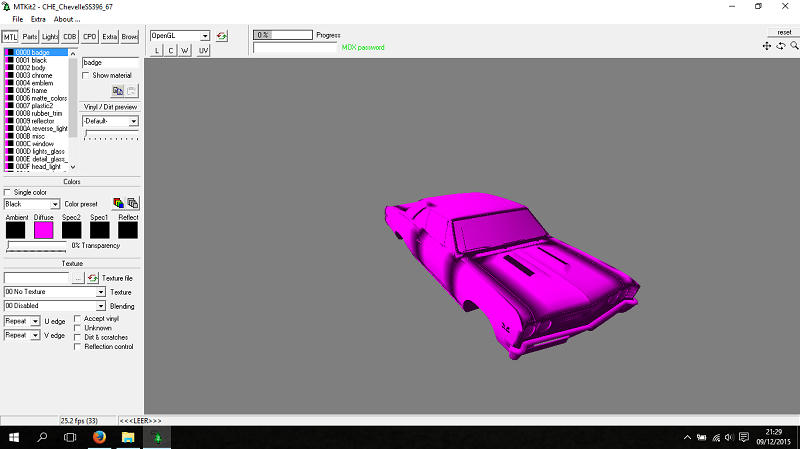Select the rotate view tool icon
Screen dimensions: 800x449
click(781, 46)
